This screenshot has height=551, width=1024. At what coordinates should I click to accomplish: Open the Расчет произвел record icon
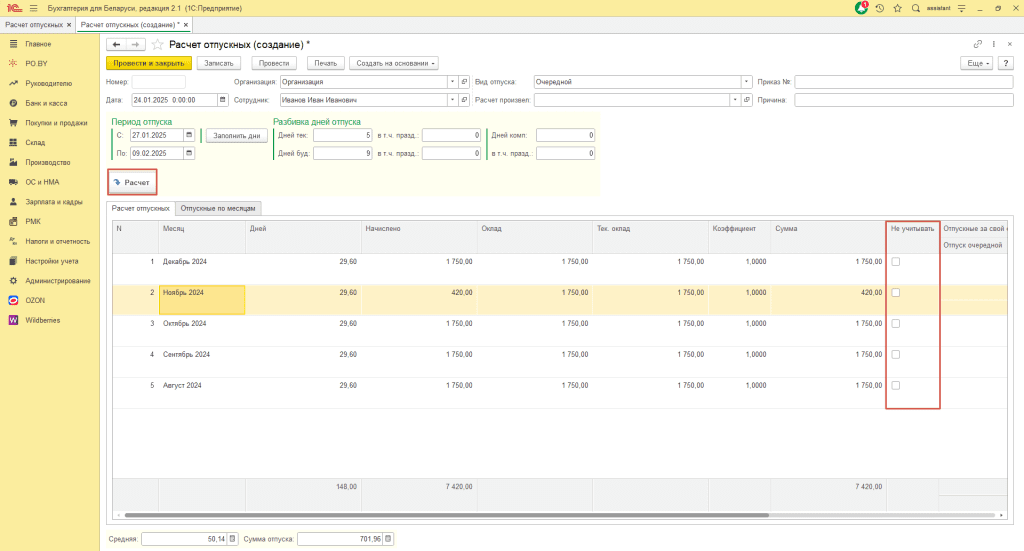747,100
